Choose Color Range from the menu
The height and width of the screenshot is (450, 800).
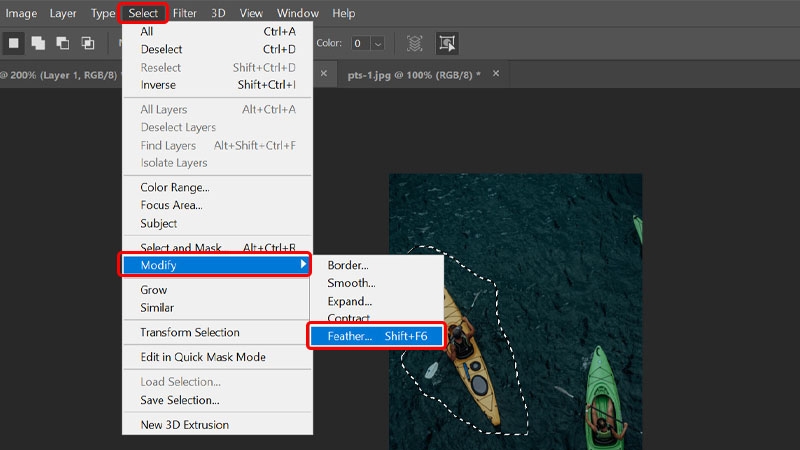tap(217, 188)
